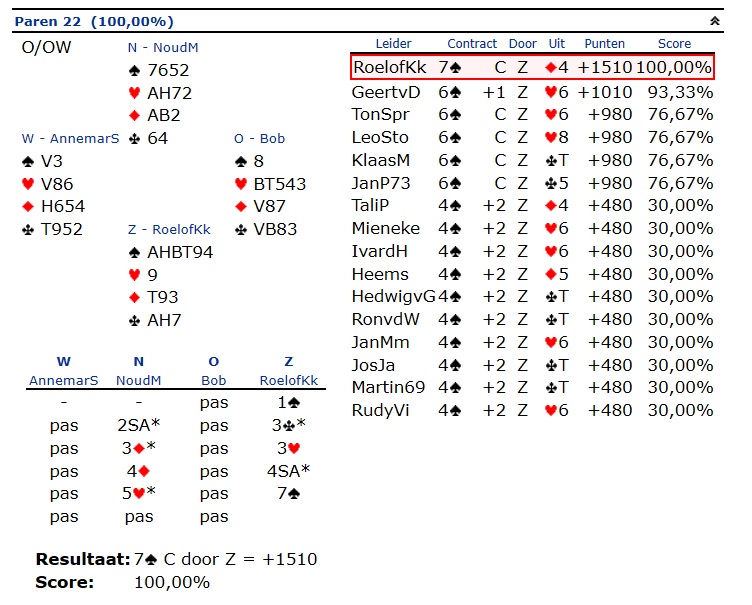Click the Uit column header

point(556,44)
